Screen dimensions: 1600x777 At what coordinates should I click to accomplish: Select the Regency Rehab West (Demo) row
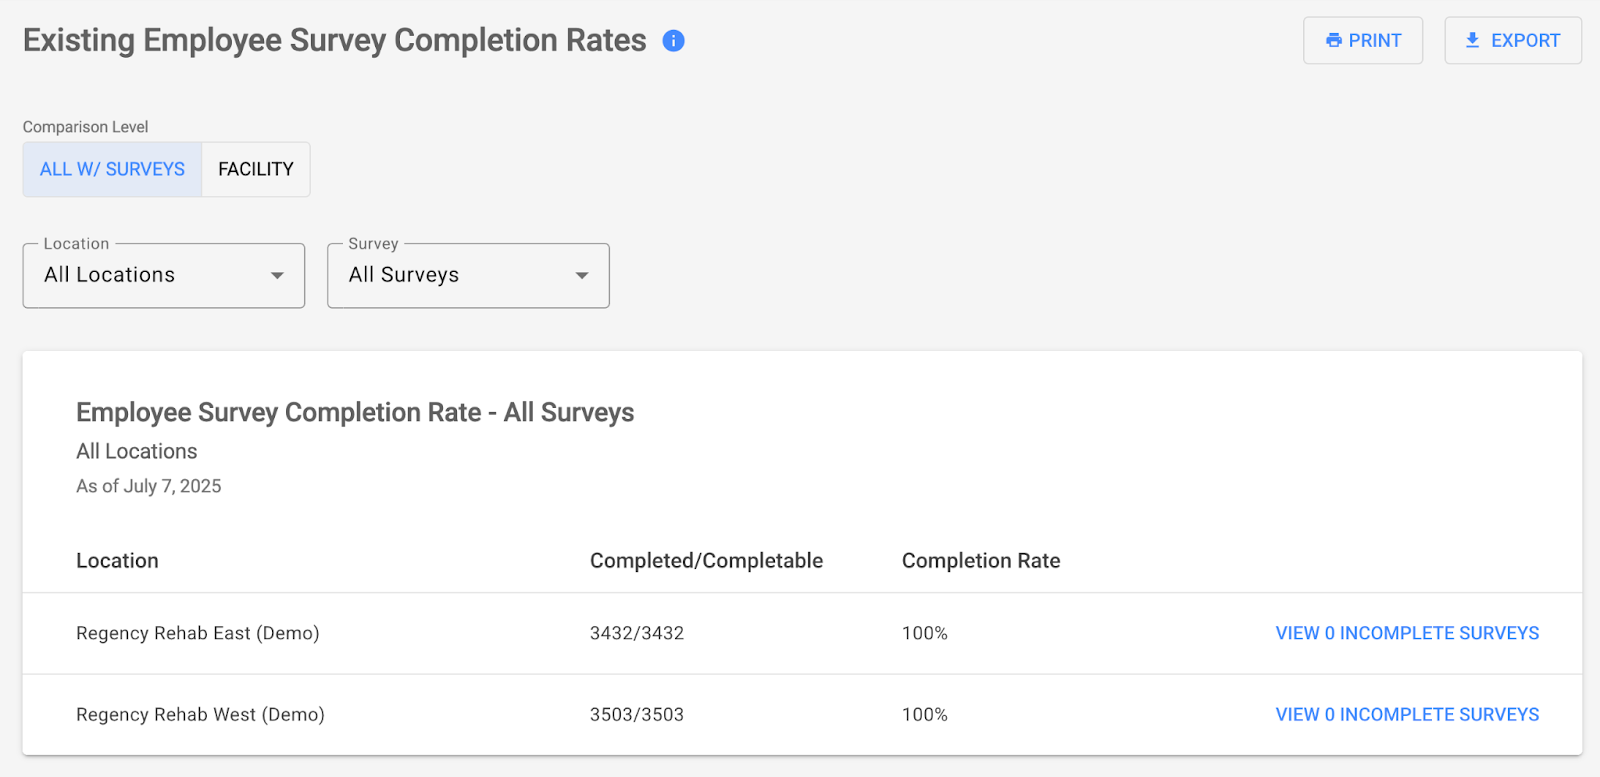pos(200,715)
